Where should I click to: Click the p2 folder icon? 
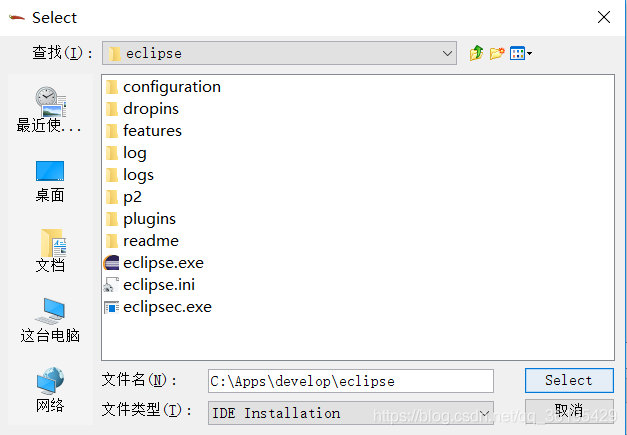[x=112, y=197]
